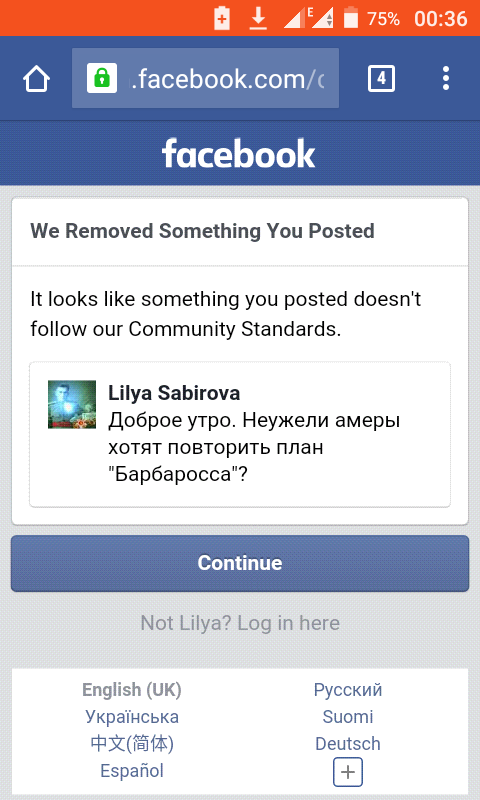
Task: Tap the download notification icon
Action: point(259,19)
